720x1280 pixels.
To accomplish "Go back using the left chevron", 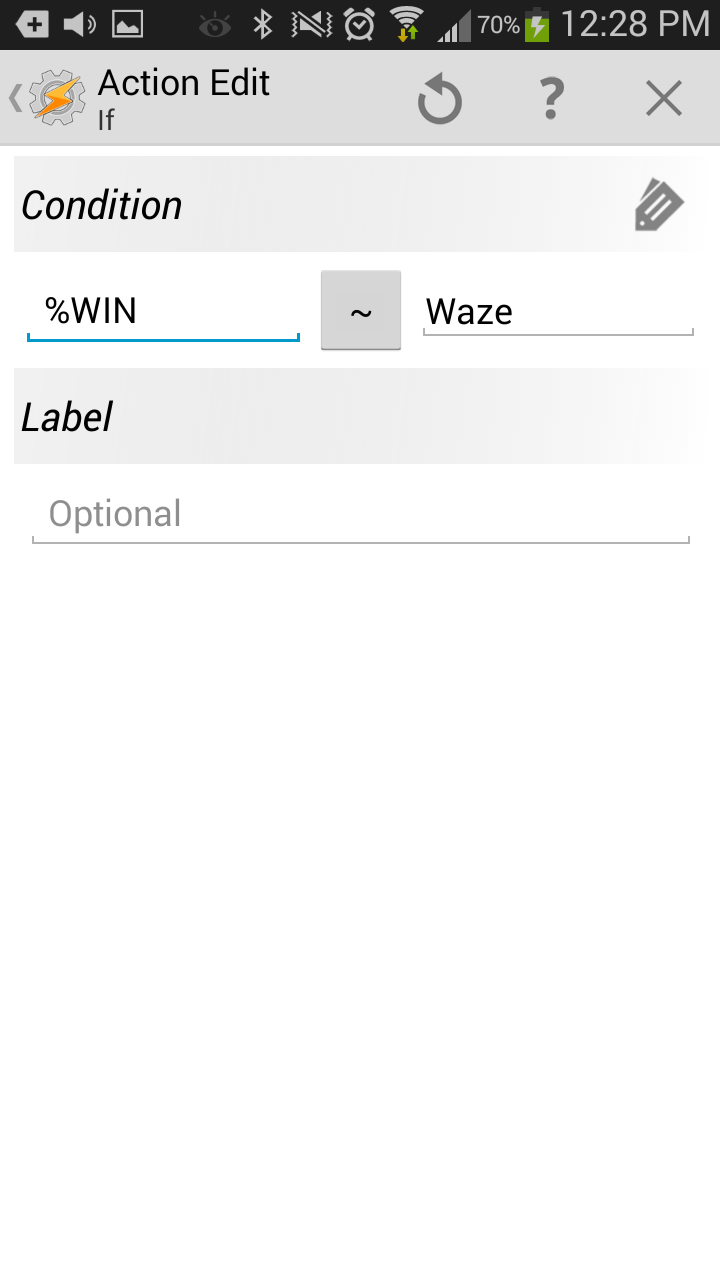I will tap(15, 98).
